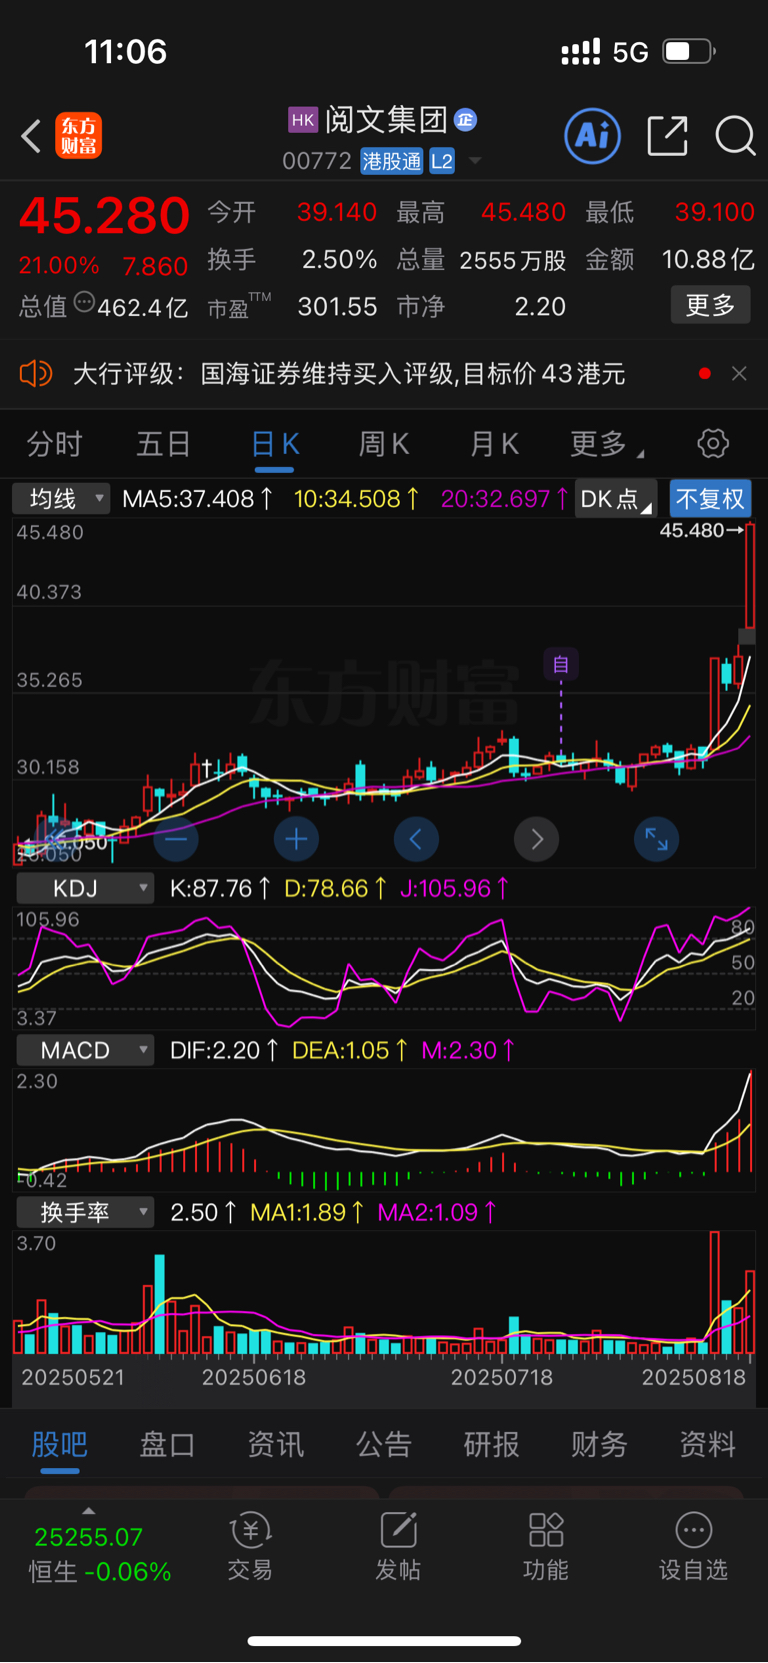This screenshot has height=1663, width=768.
Task: Open the 盘口 tab
Action: coord(167,1444)
